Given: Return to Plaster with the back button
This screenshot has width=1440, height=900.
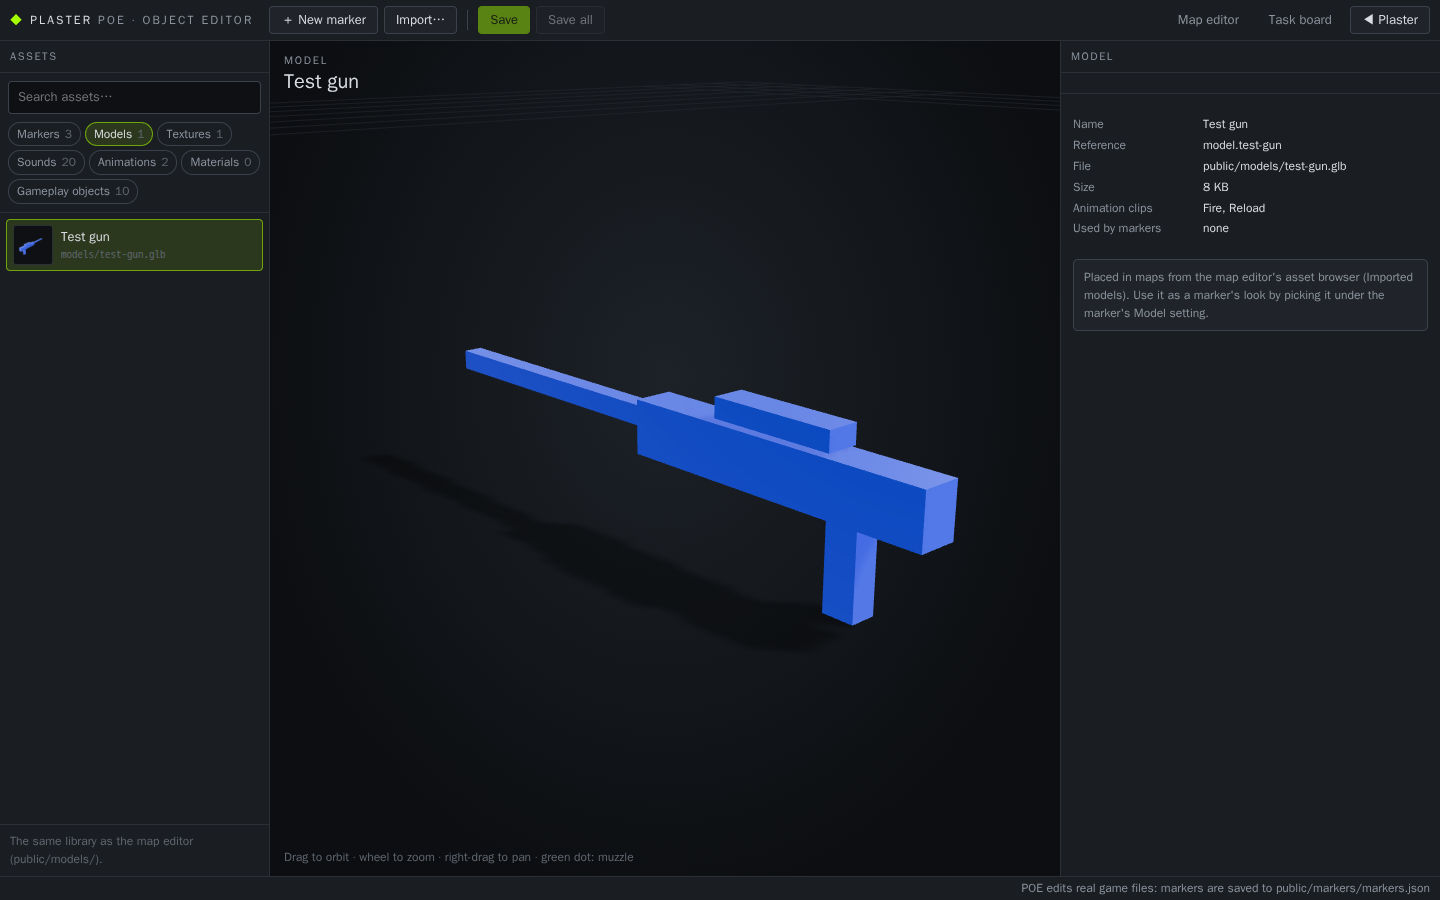Looking at the screenshot, I should click(x=1390, y=20).
